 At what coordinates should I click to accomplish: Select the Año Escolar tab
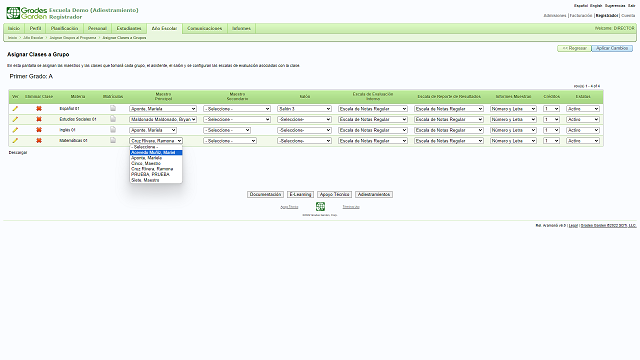coord(164,29)
